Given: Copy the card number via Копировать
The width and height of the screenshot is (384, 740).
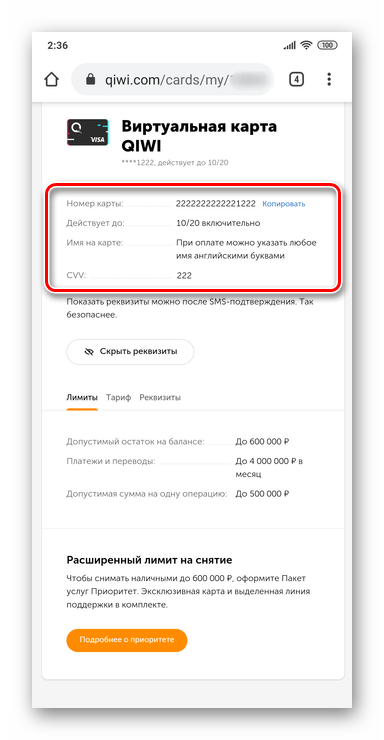Looking at the screenshot, I should point(284,204).
